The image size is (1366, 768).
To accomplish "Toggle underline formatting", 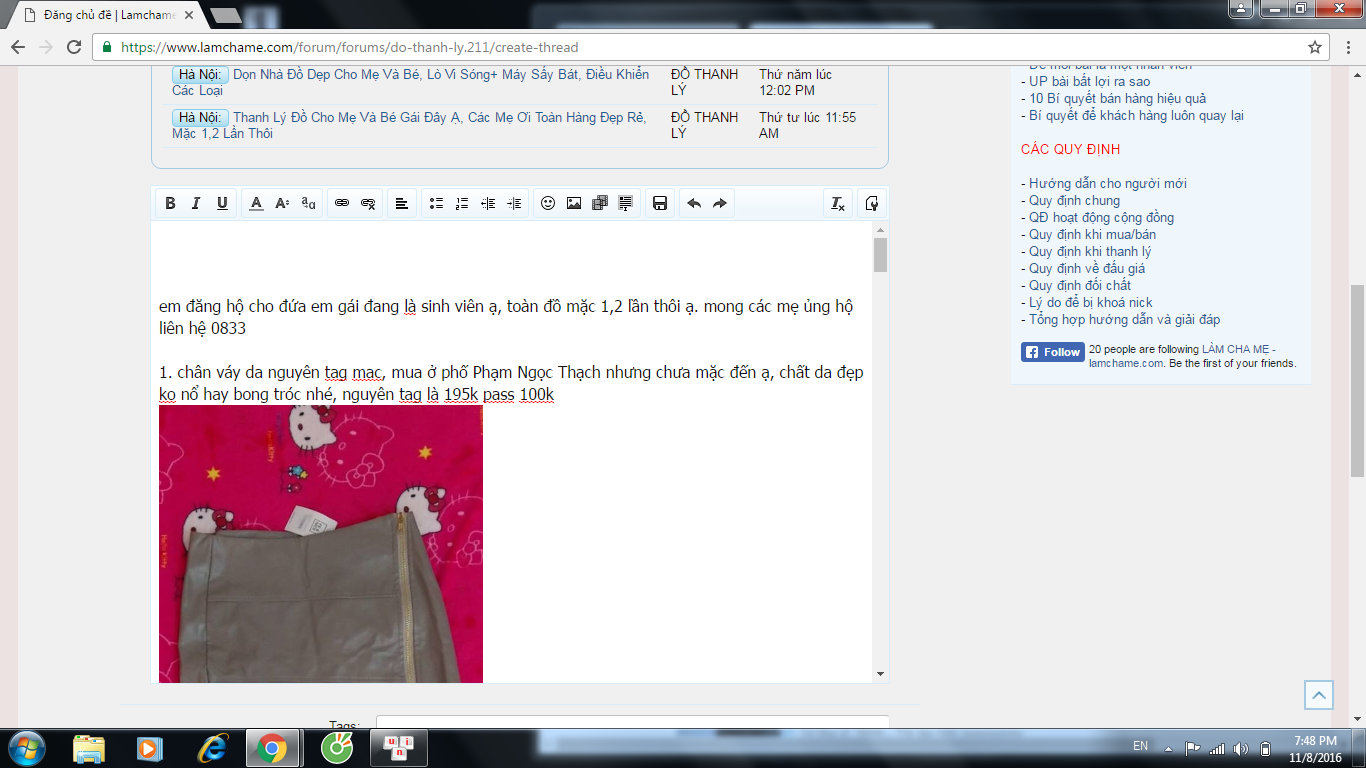I will (x=222, y=203).
